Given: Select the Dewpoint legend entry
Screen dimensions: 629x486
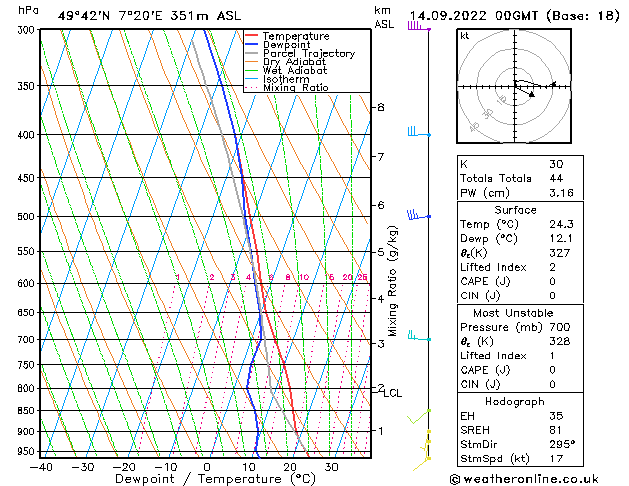Looking at the screenshot, I should (x=289, y=45).
